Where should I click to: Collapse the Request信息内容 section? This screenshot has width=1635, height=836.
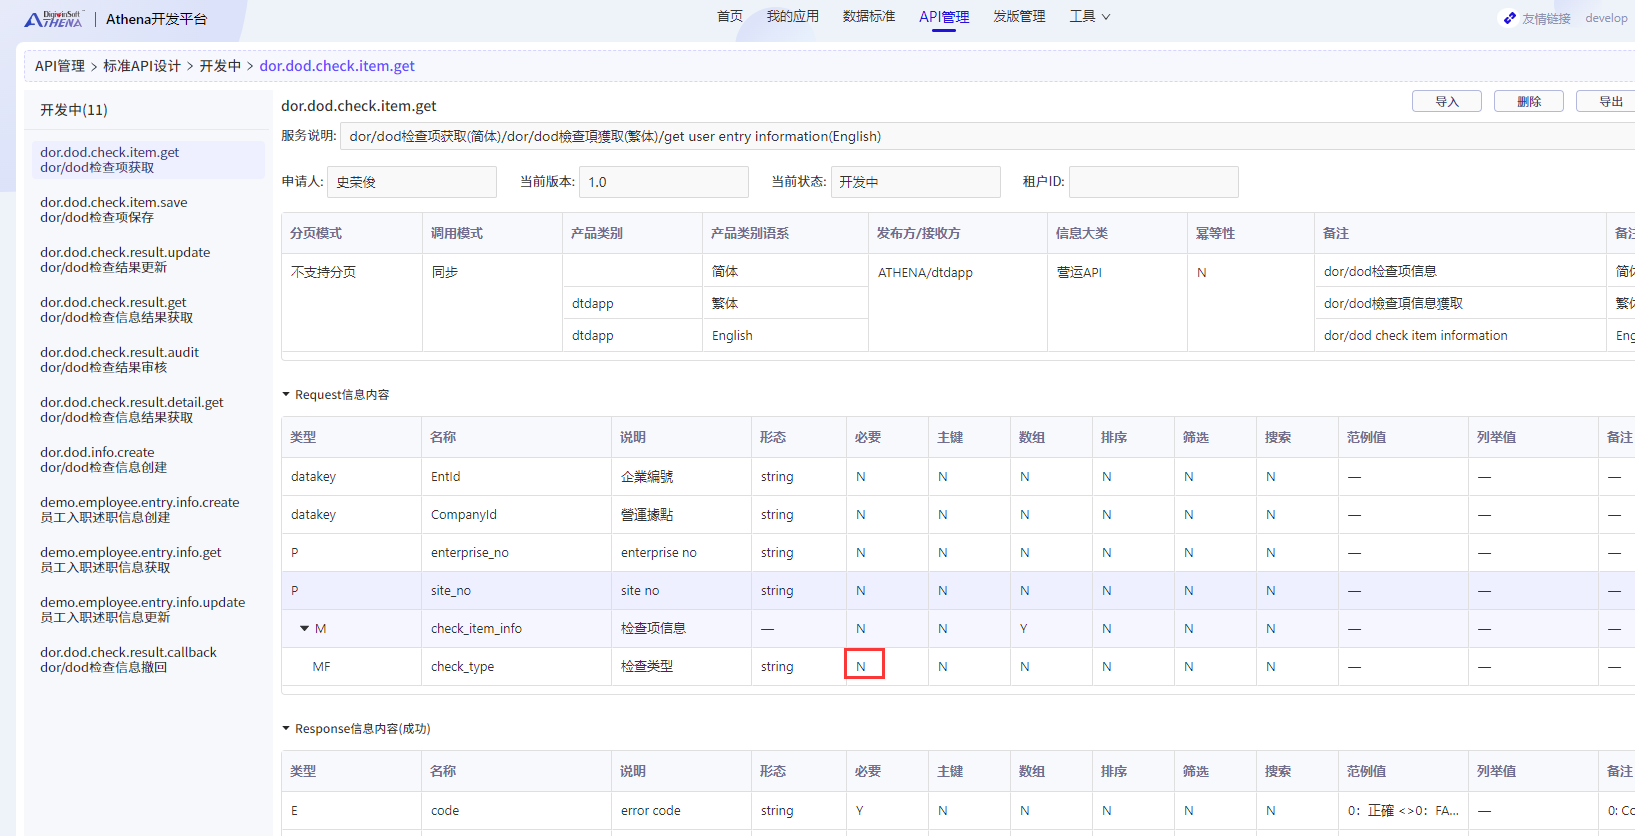point(286,395)
